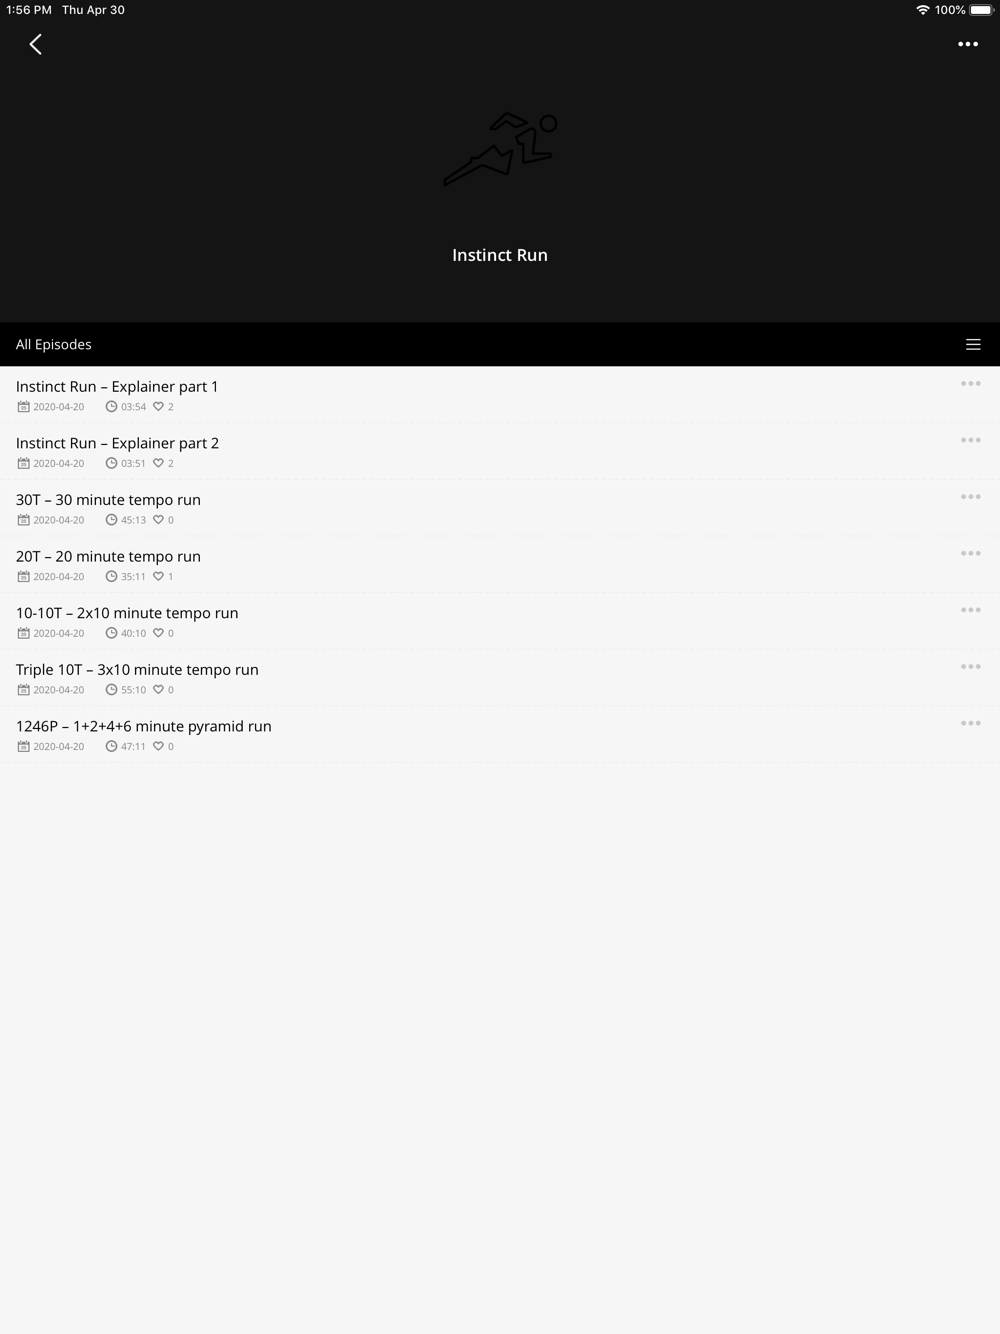The width and height of the screenshot is (1000, 1334).
Task: Tap the Instinct Run podcast title
Action: (500, 255)
